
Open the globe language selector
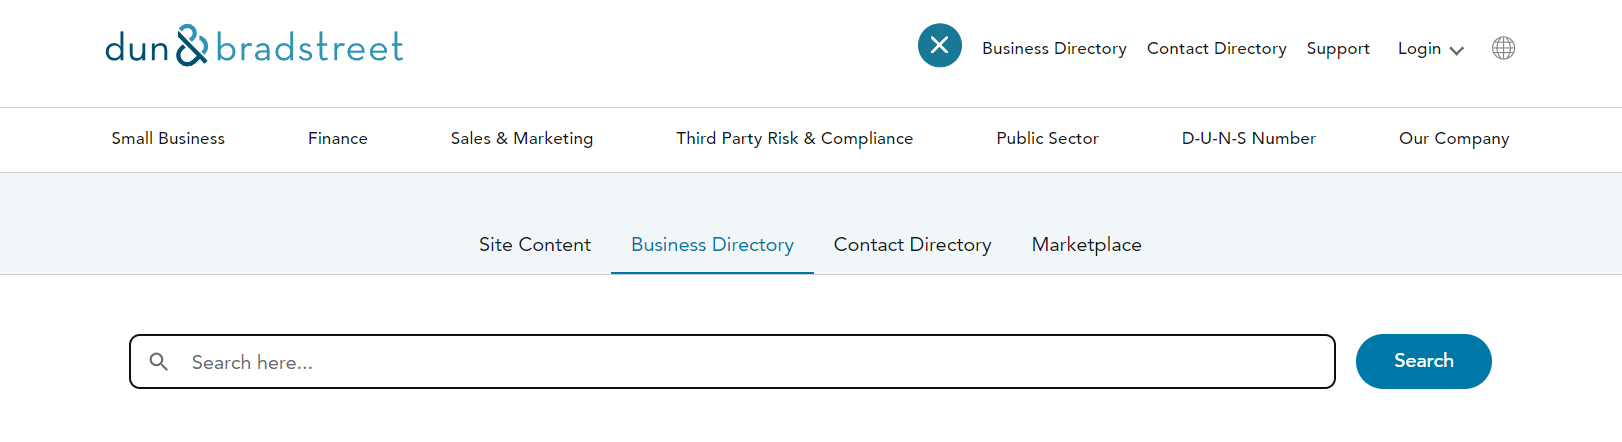[1503, 48]
